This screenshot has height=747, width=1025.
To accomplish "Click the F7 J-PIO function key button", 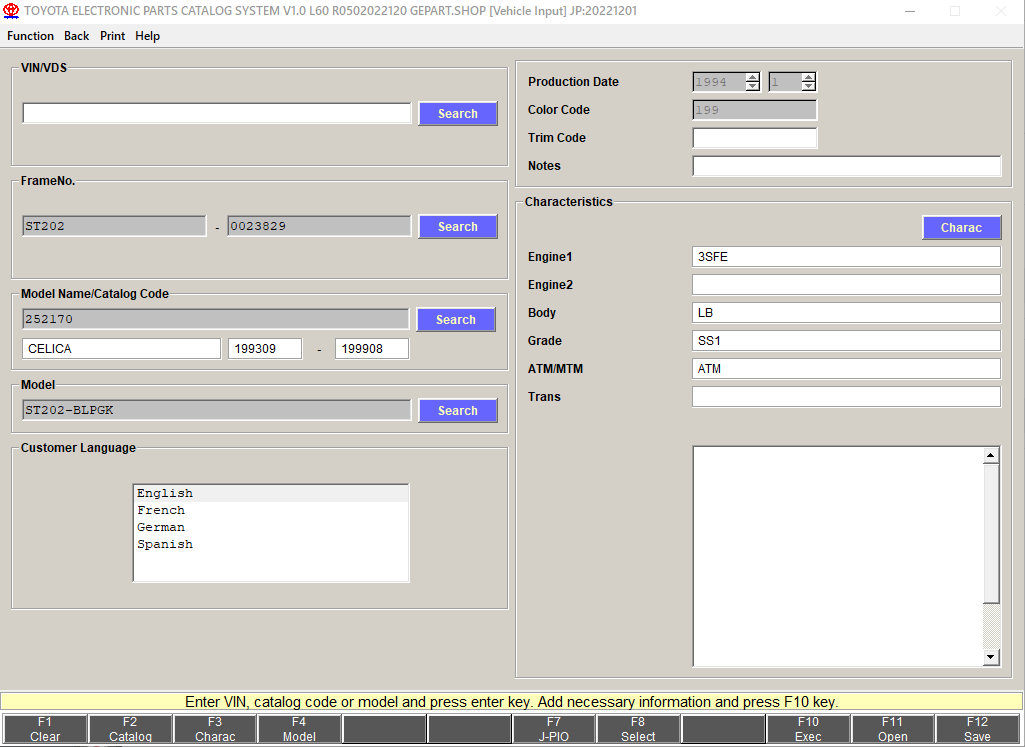I will pyautogui.click(x=554, y=729).
